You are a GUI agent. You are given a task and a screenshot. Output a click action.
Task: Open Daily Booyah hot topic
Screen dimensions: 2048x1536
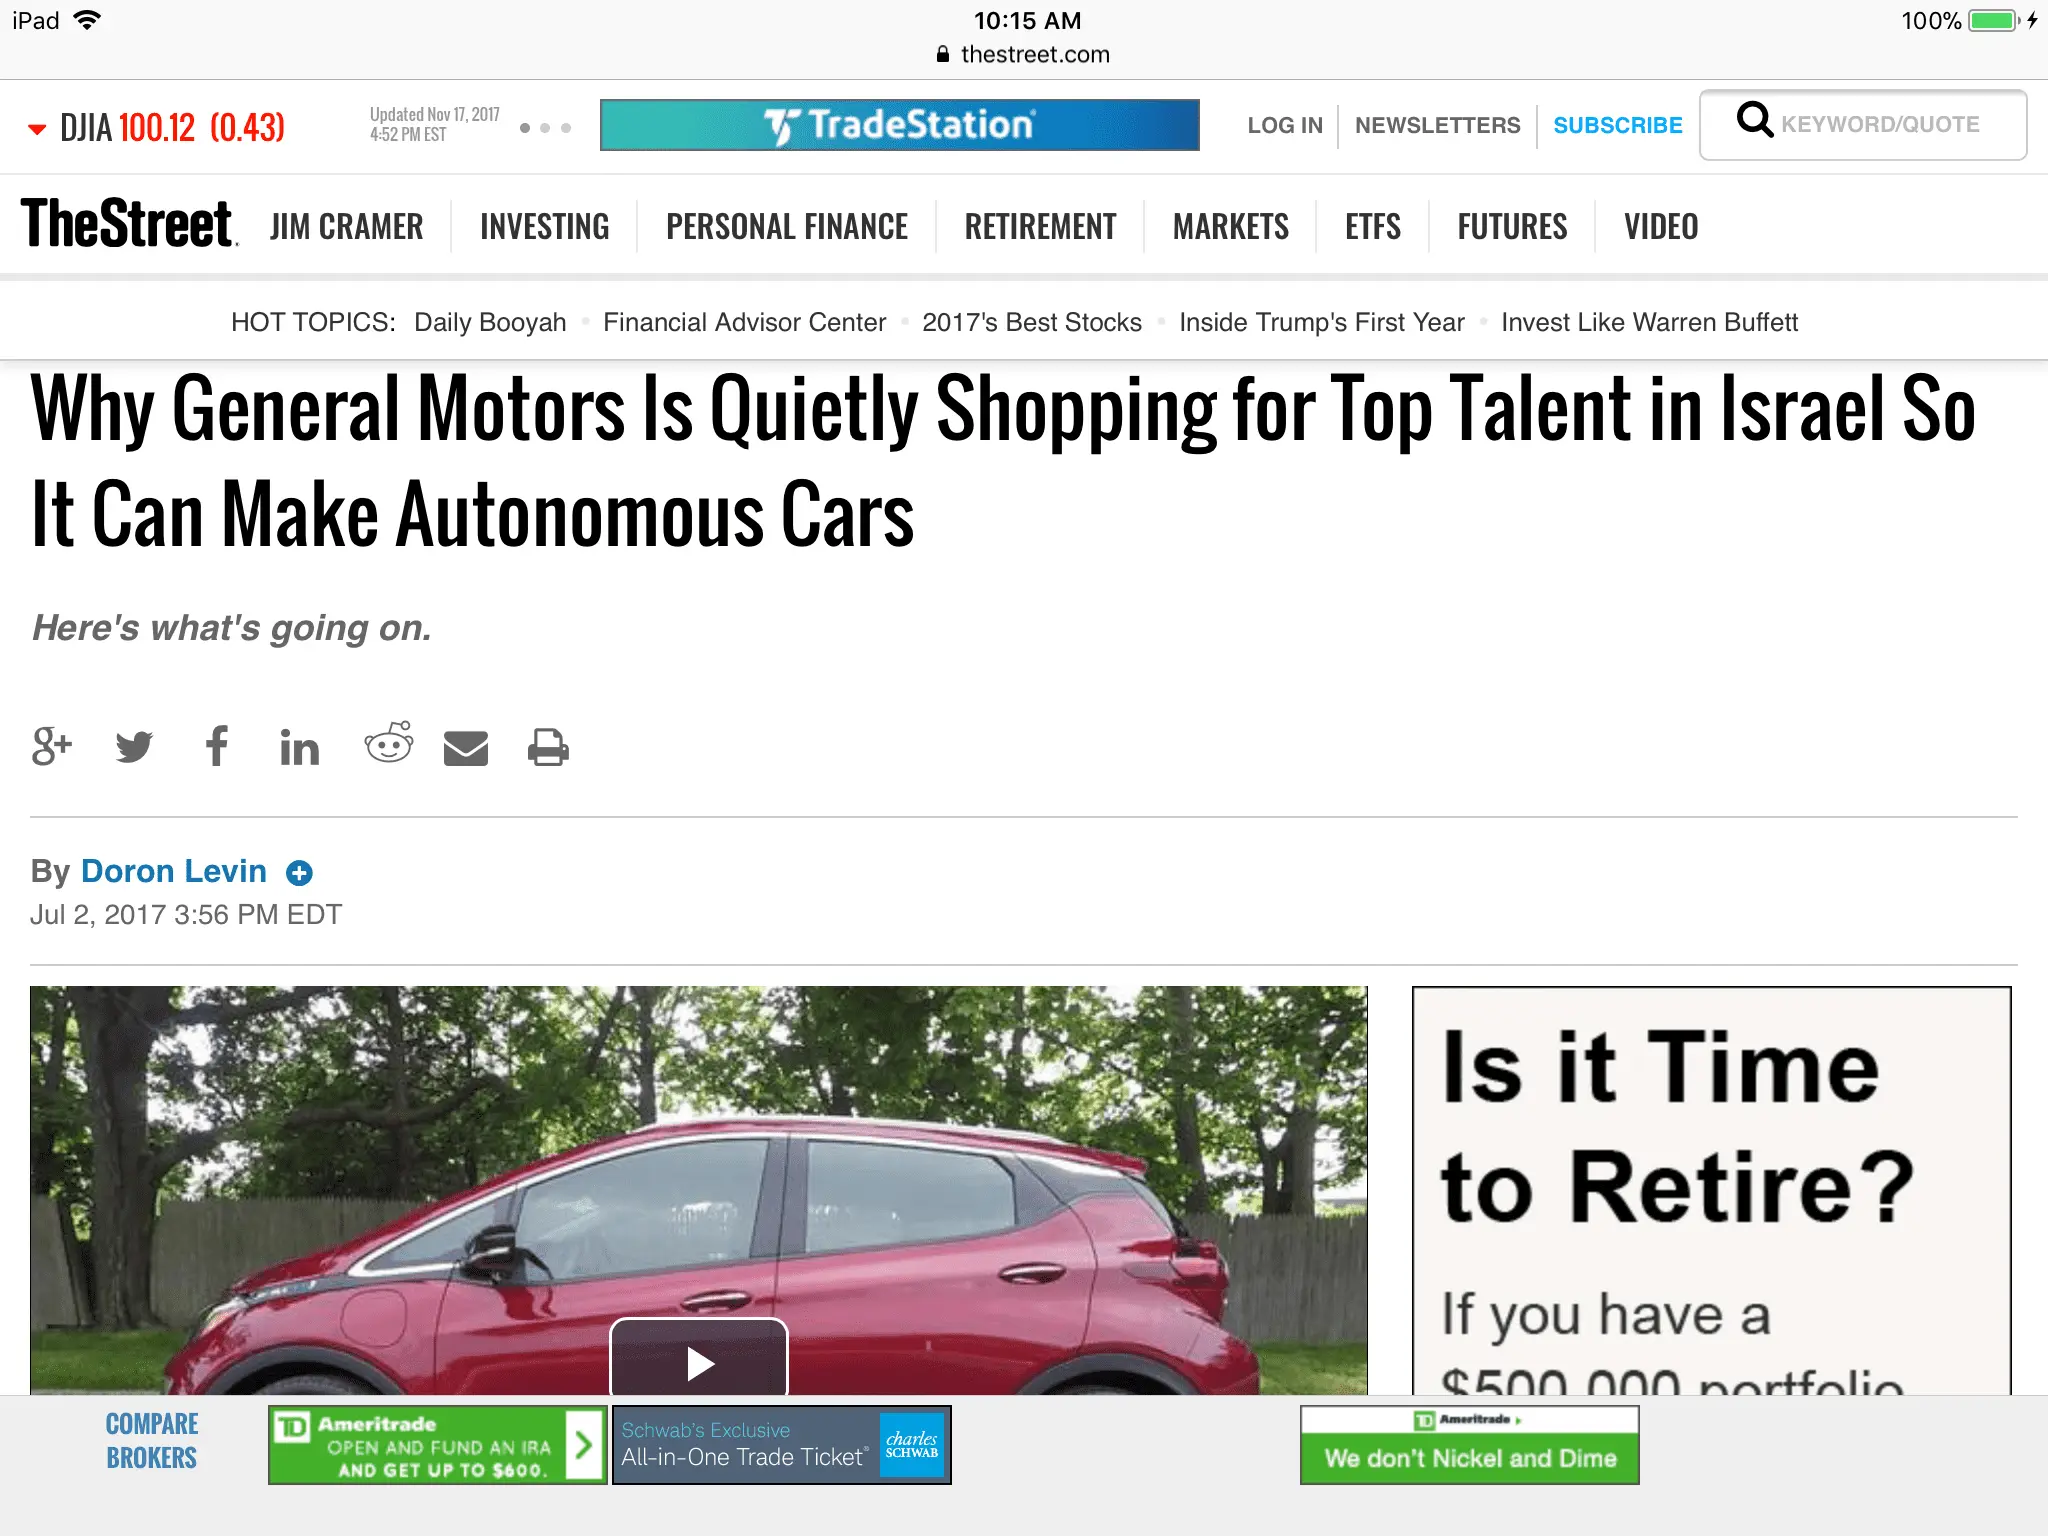point(490,322)
